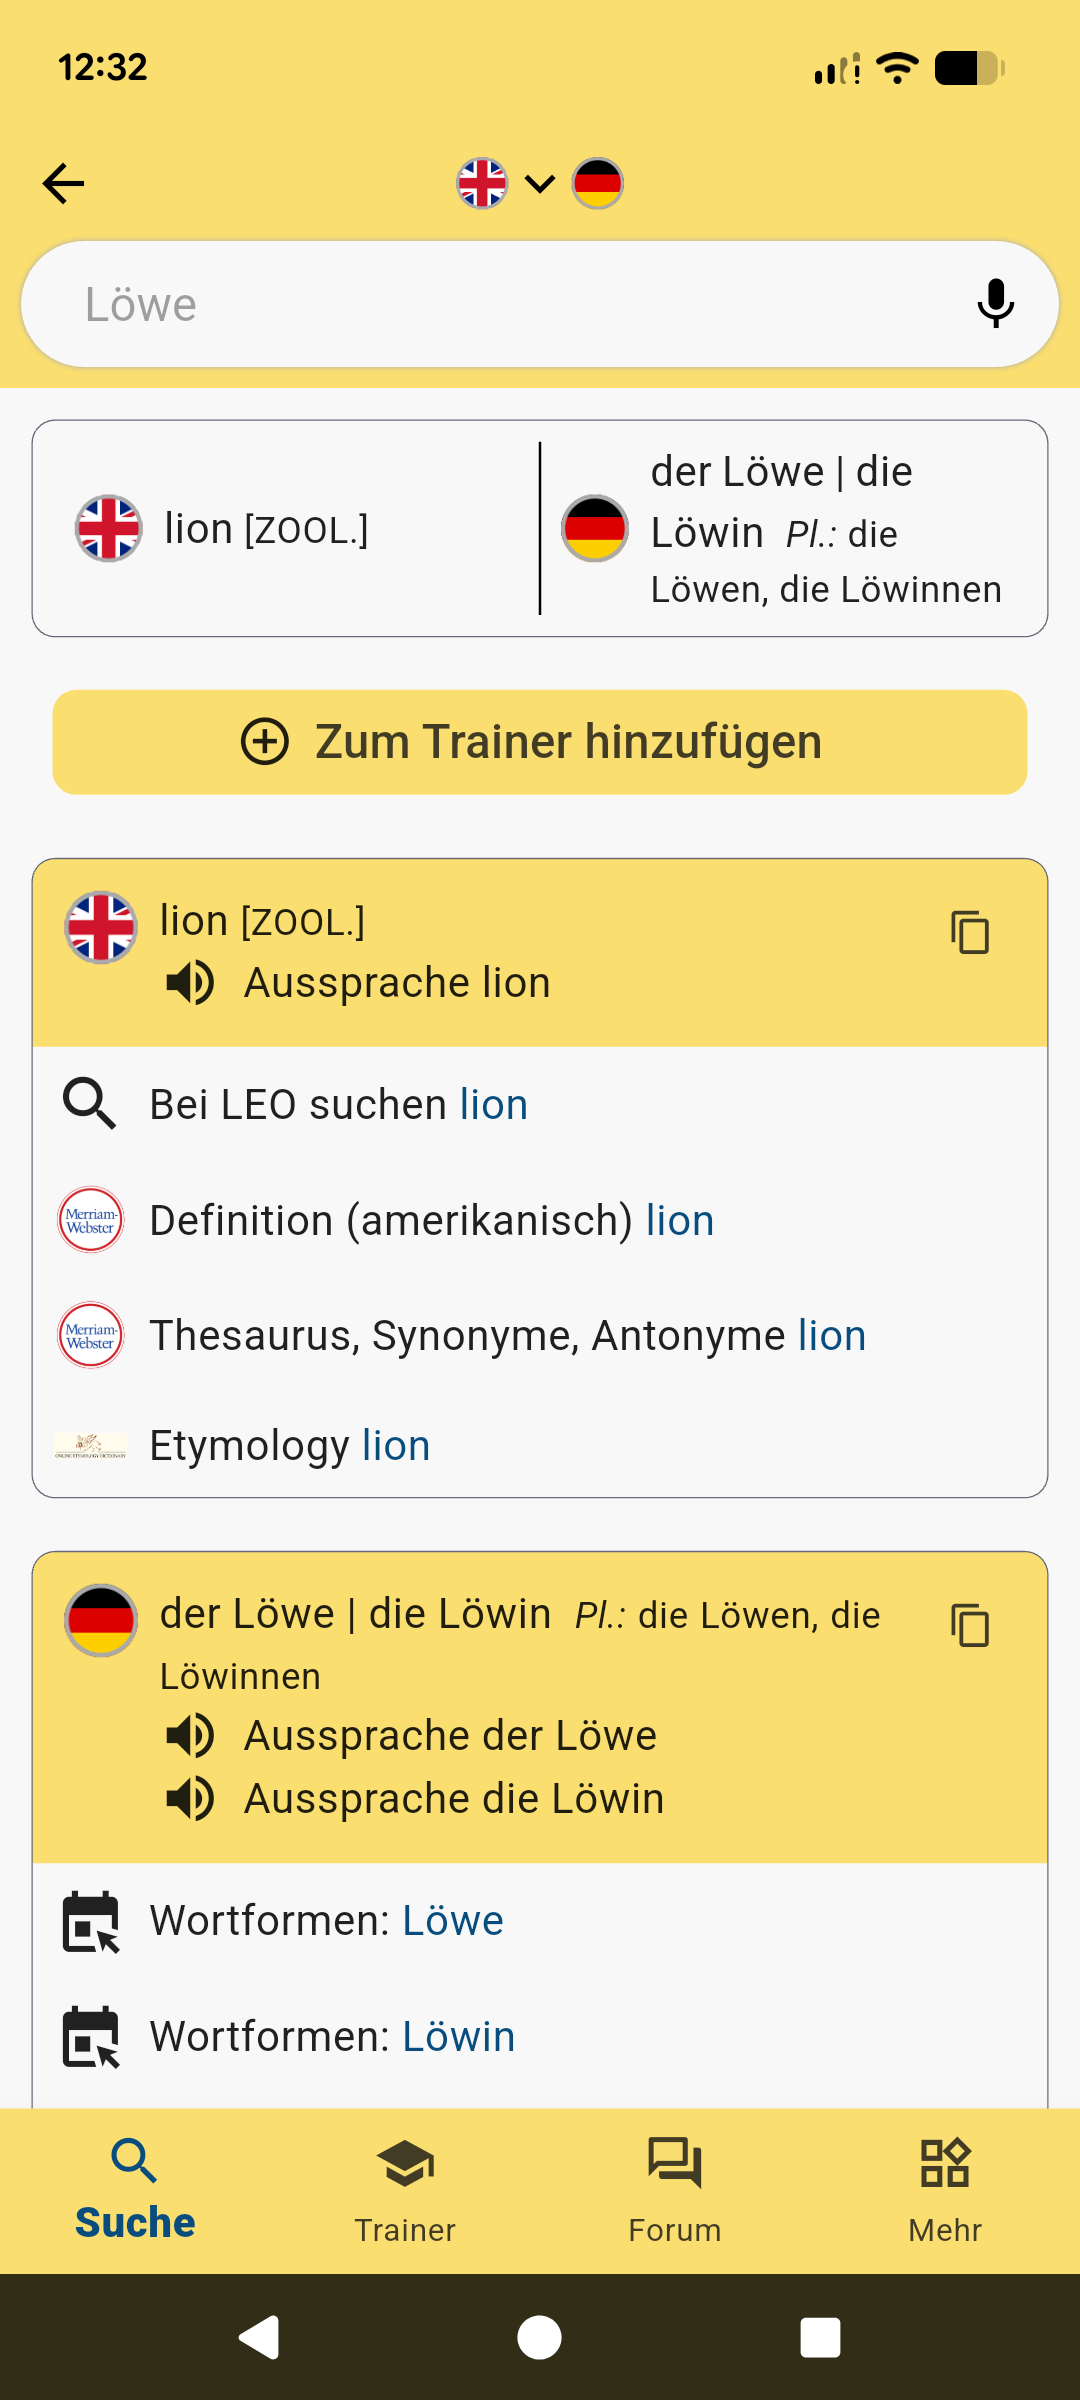Open the Forum tab
Viewport: 1080px width, 2400px height.
(675, 2190)
